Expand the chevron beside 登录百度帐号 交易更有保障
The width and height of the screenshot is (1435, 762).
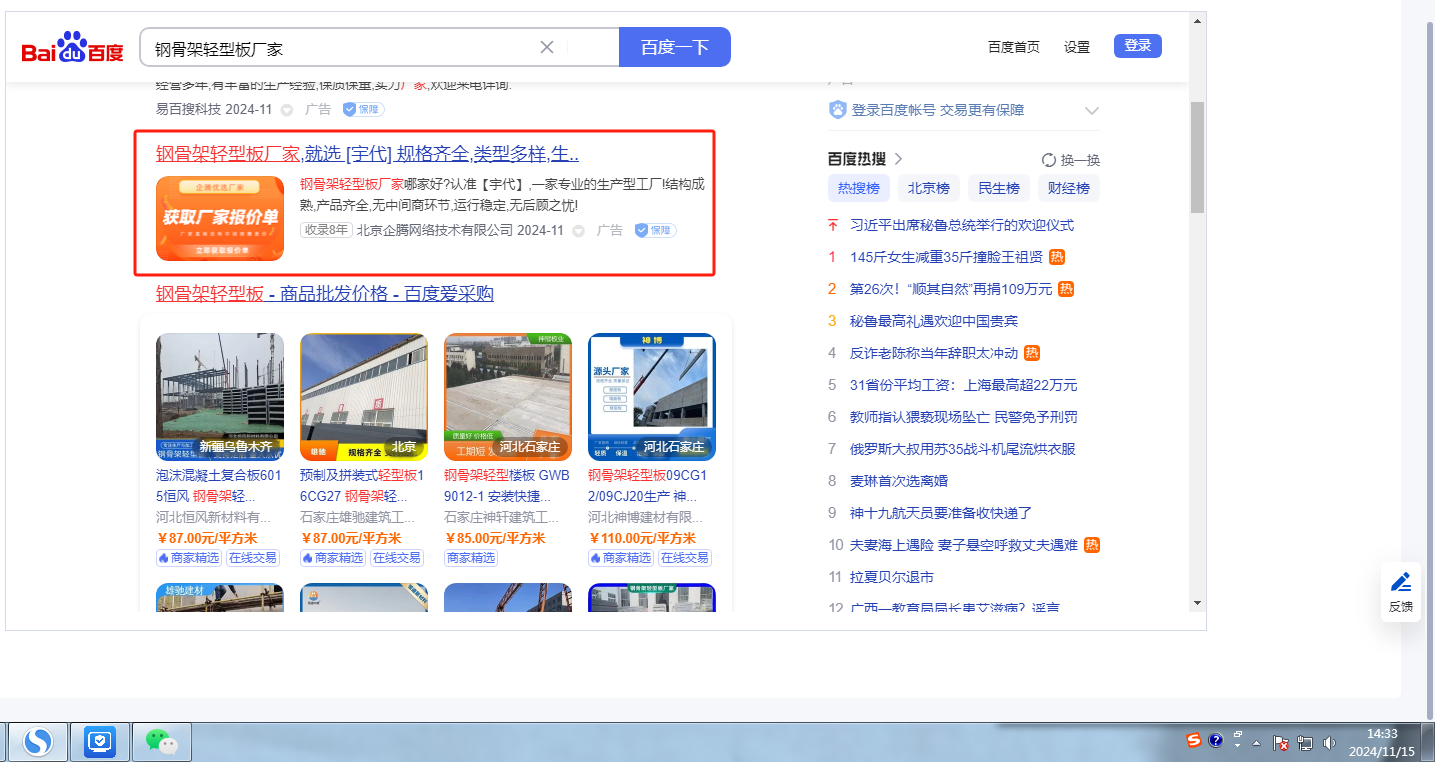1092,110
